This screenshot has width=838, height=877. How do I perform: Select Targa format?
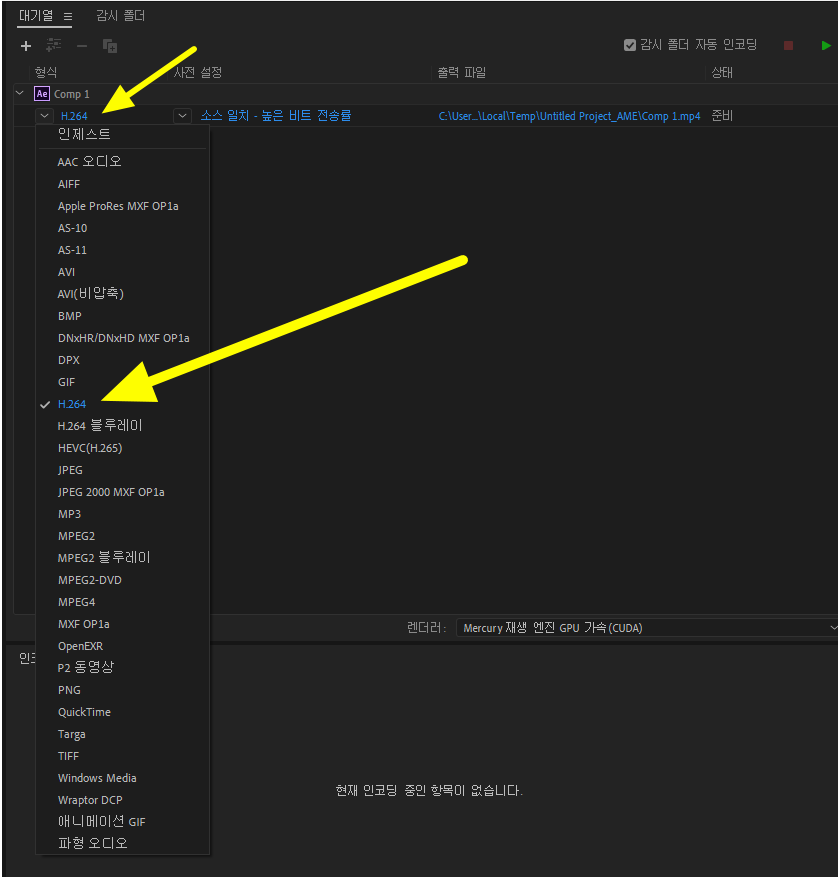(x=123, y=734)
